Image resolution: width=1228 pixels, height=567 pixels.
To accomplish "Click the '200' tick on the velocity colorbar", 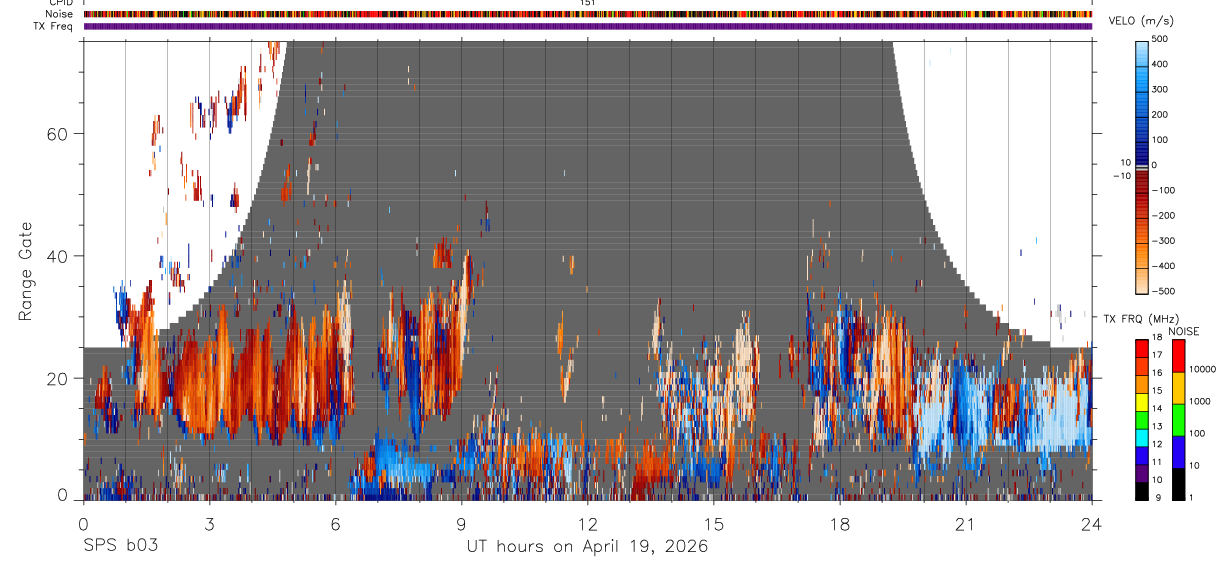I will 1162,114.
